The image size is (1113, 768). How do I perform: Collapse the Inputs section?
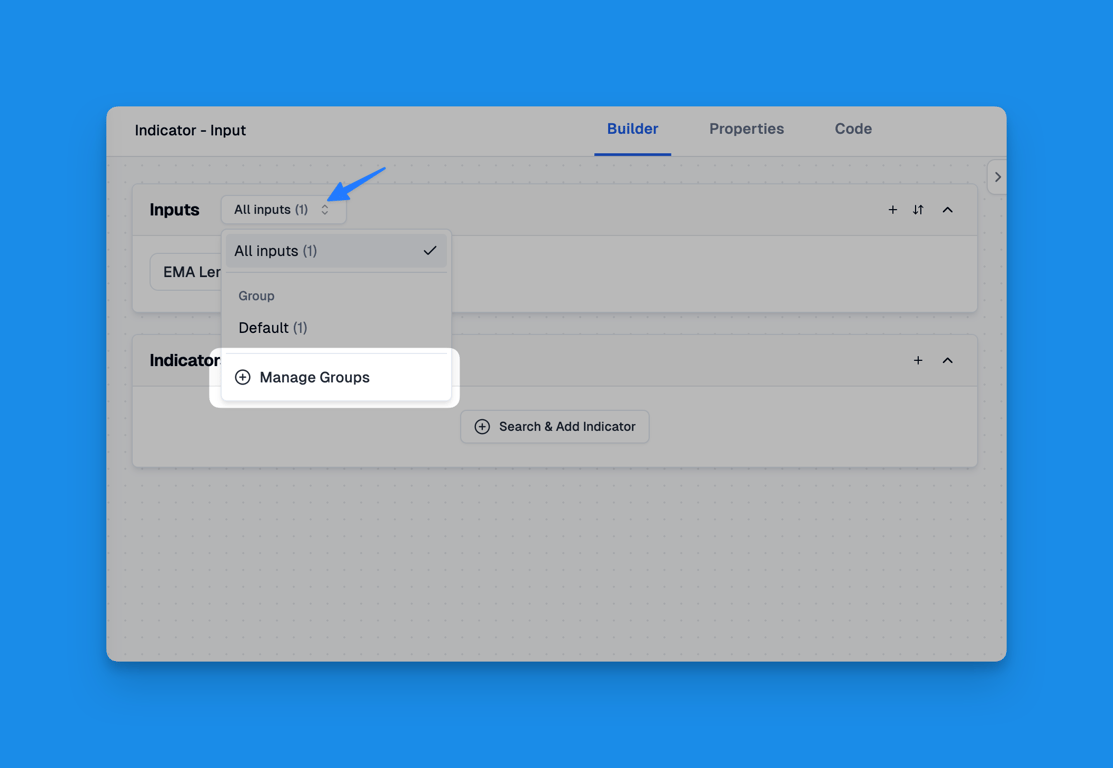pyautogui.click(x=947, y=210)
